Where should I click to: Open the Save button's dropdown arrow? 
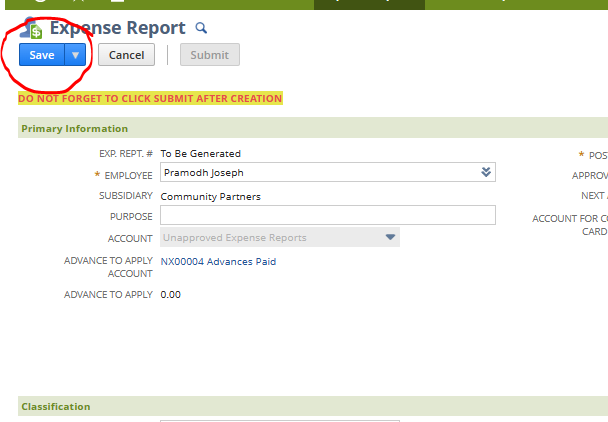[x=75, y=55]
